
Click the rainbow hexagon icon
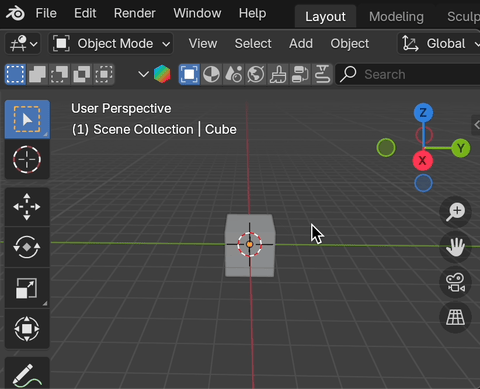pos(162,74)
